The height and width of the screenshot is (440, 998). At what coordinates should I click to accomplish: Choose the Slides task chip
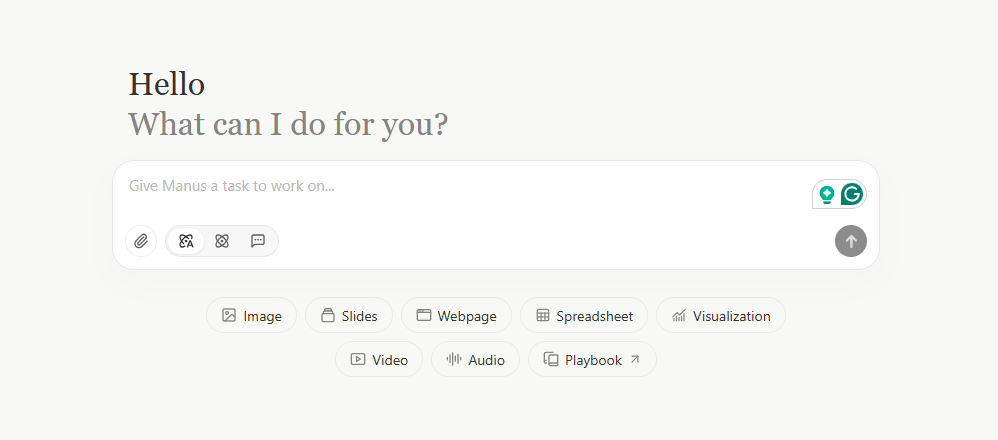click(x=348, y=316)
